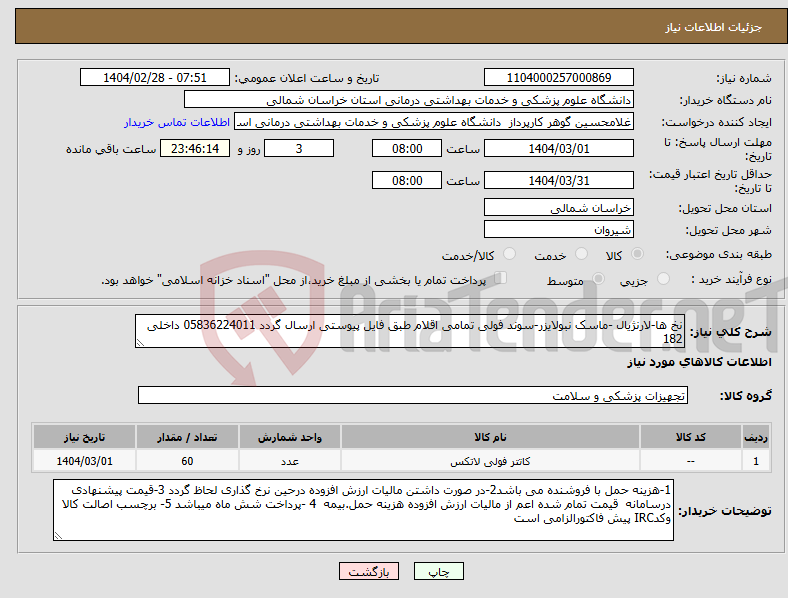This screenshot has width=788, height=598.
Task: Click the announcement date field 1404/02/28 - 07:51
Action: pos(155,78)
